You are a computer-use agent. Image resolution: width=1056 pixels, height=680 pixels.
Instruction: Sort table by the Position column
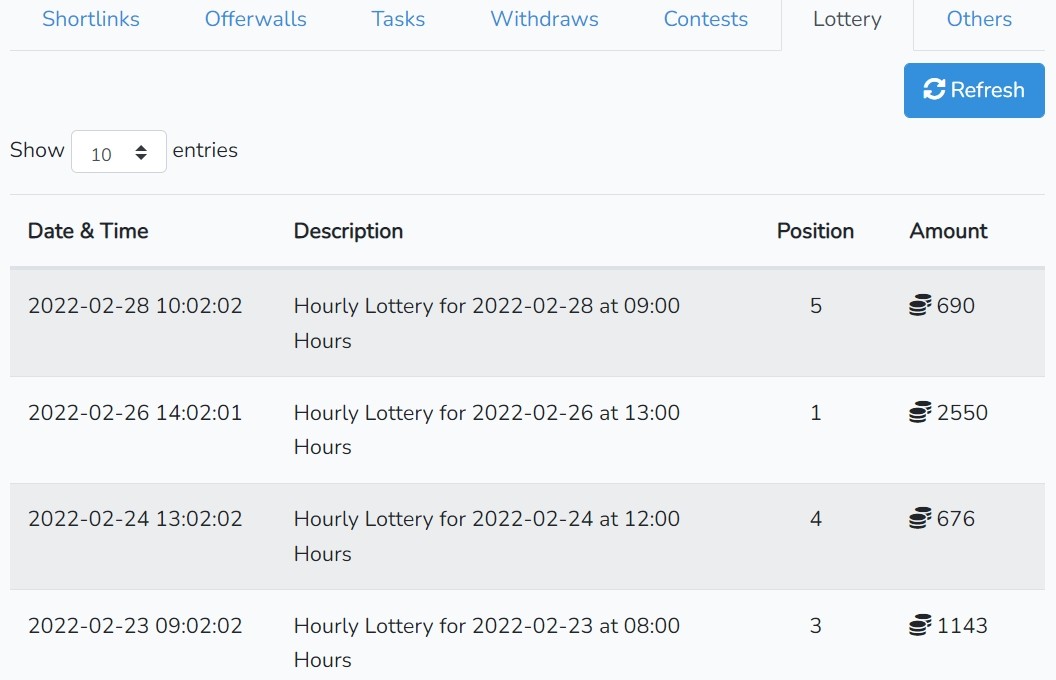(815, 231)
